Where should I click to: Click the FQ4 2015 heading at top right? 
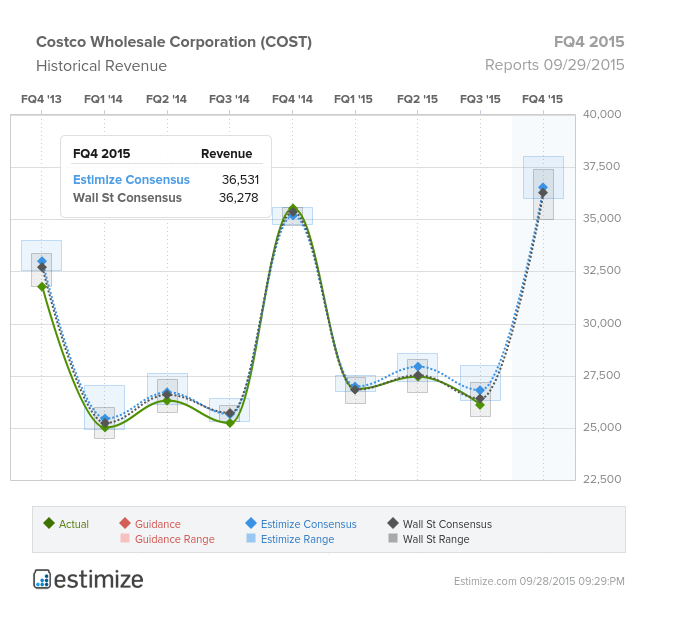click(589, 42)
